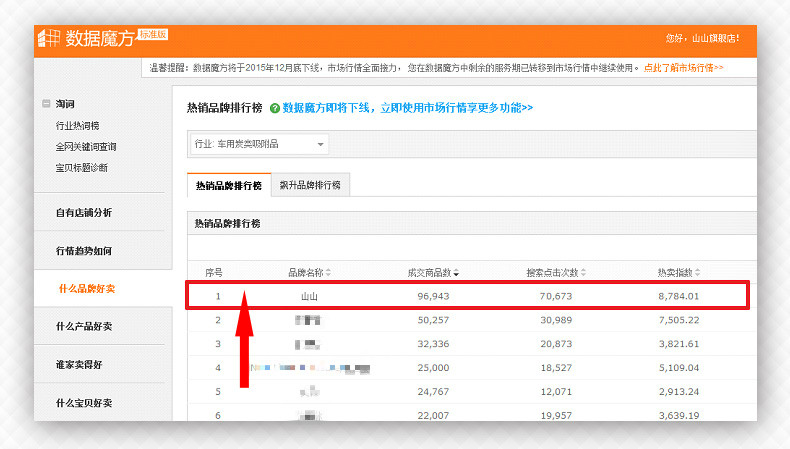Image resolution: width=790 pixels, height=449 pixels.
Task: Click the 18,527 cell
Action: point(556,368)
